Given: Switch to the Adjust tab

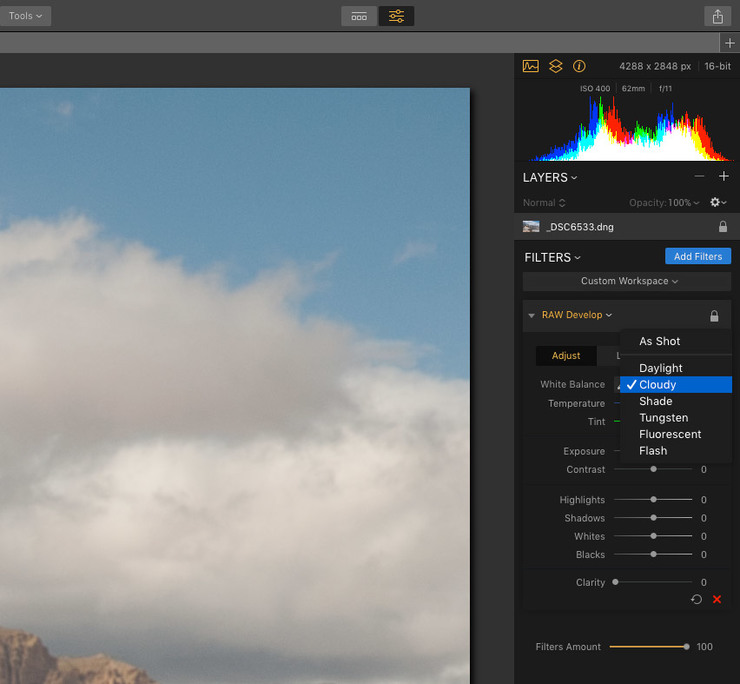Looking at the screenshot, I should pos(566,356).
